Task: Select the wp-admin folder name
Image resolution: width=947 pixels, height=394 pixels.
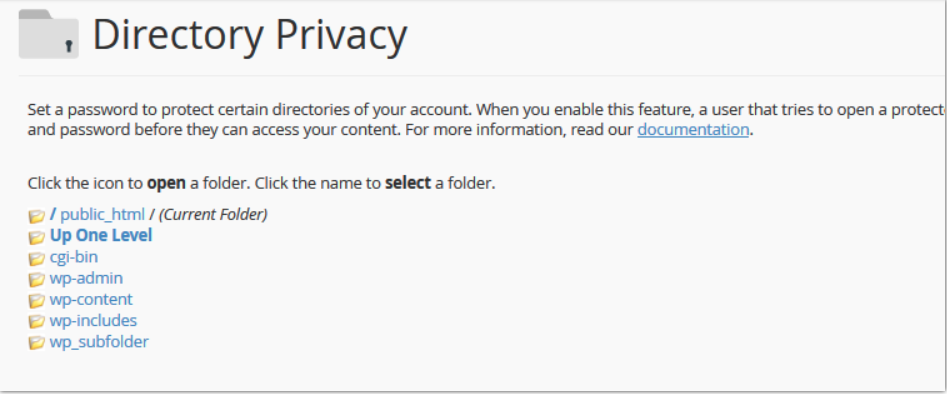Action: (86, 278)
